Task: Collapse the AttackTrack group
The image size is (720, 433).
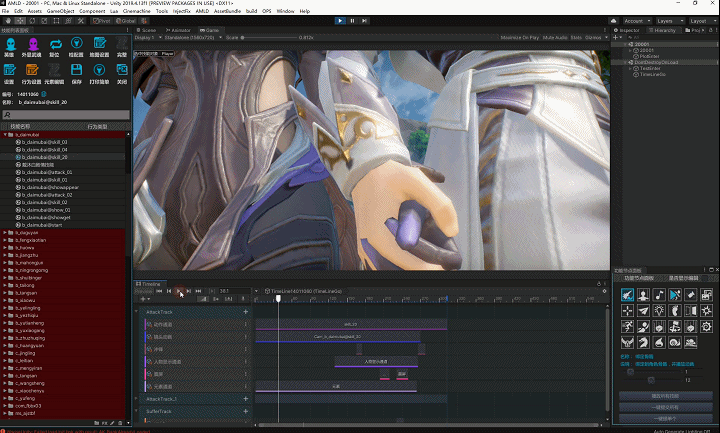Action: coord(136,312)
